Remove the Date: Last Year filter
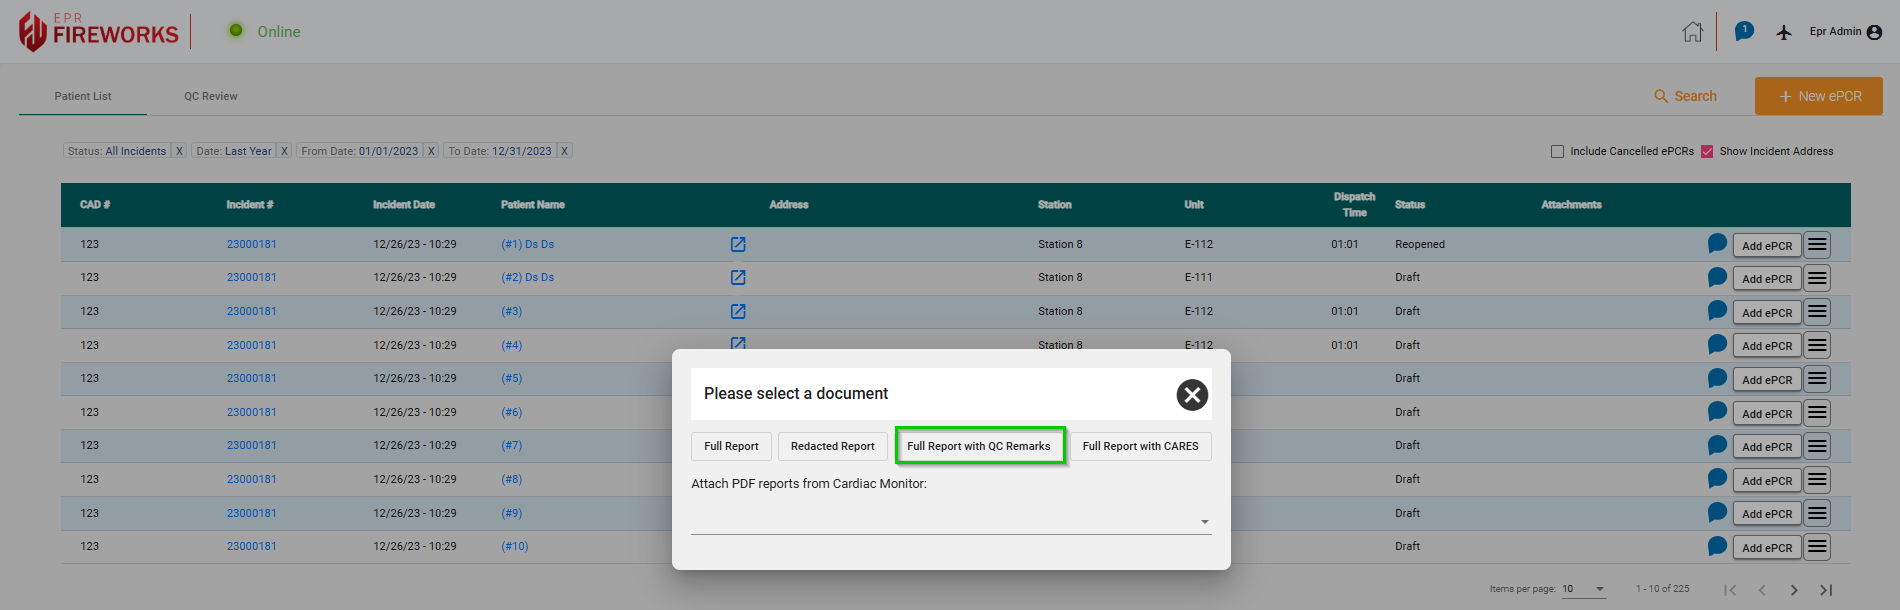The width and height of the screenshot is (1900, 610). click(x=284, y=151)
